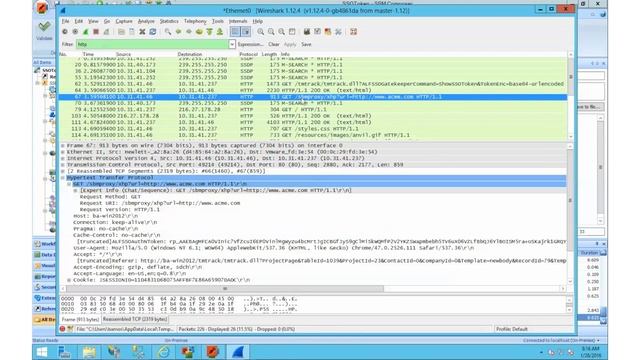
Task: Jump to the last packet icon
Action: [x=220, y=32]
